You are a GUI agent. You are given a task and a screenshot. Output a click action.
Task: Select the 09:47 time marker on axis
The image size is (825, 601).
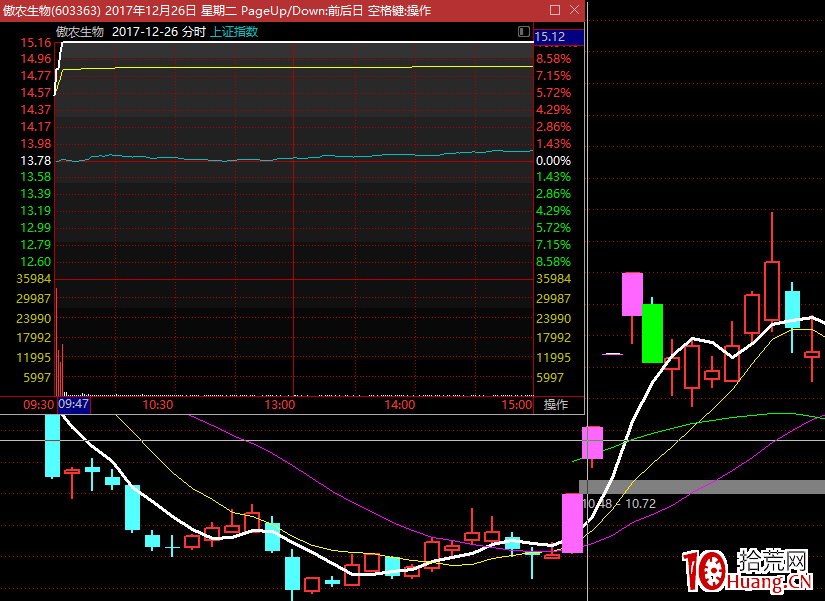[x=73, y=404]
